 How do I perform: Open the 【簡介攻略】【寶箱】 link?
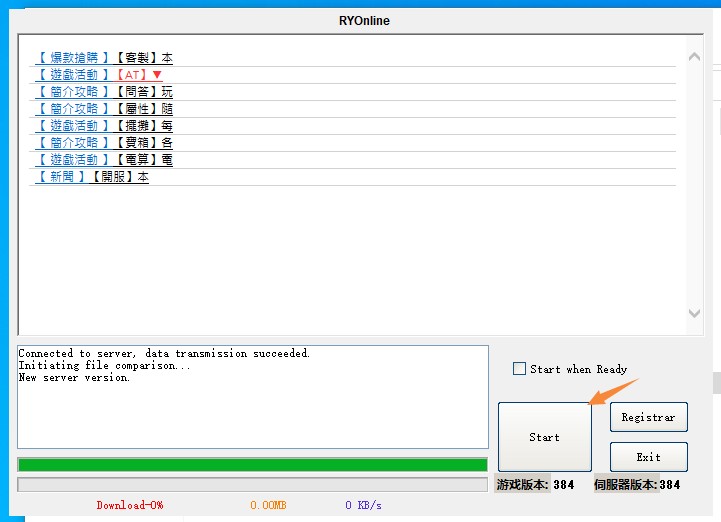coord(104,143)
